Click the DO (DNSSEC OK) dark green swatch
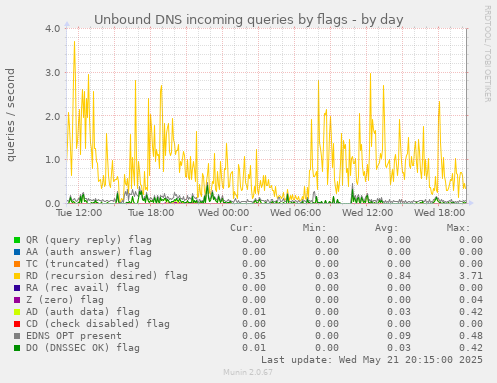497x383 pixels. pyautogui.click(x=17, y=348)
